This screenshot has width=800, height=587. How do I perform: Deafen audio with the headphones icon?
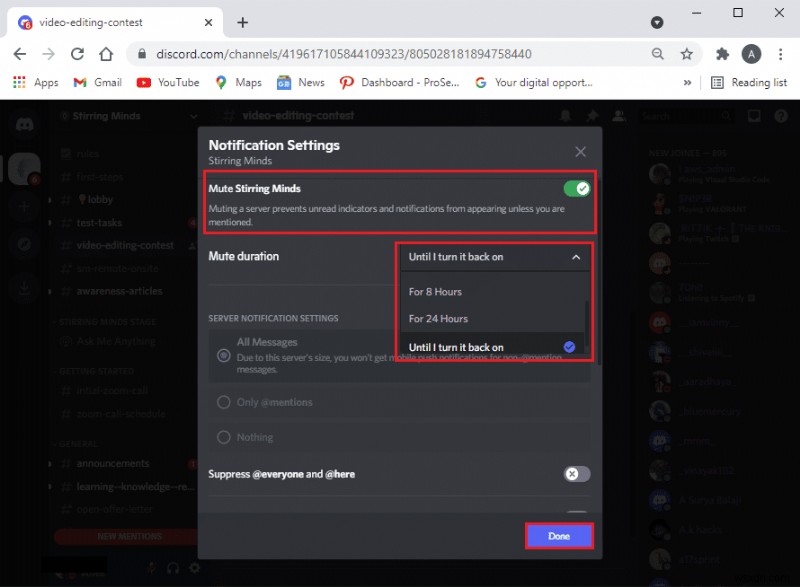pyautogui.click(x=173, y=568)
